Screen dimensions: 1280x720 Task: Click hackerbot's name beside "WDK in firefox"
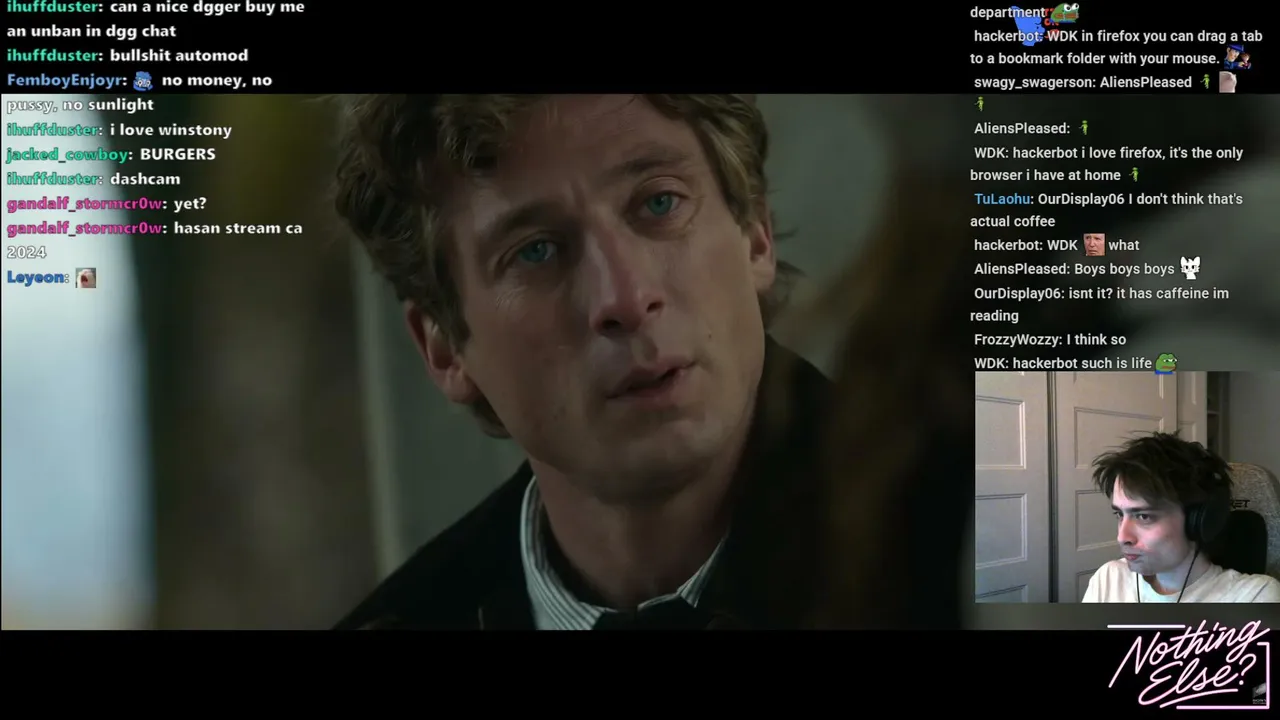1008,36
